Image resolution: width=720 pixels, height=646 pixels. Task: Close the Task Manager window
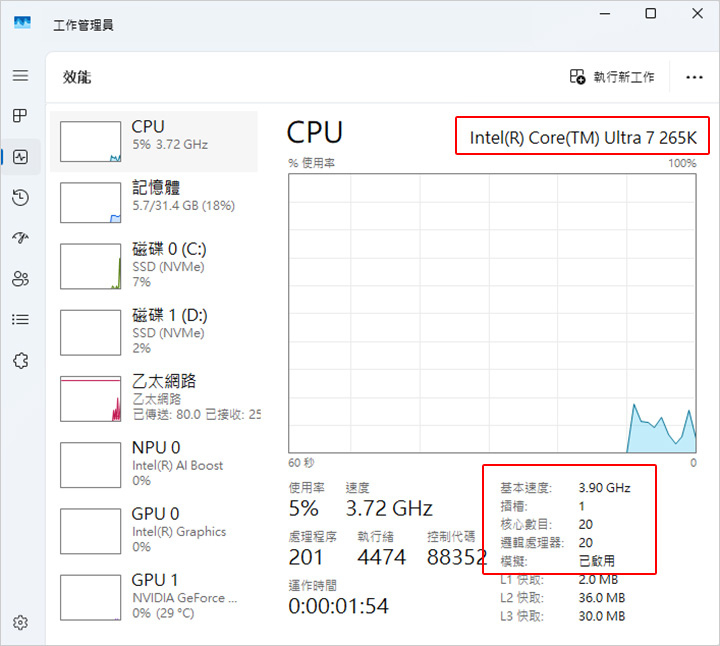coord(697,14)
